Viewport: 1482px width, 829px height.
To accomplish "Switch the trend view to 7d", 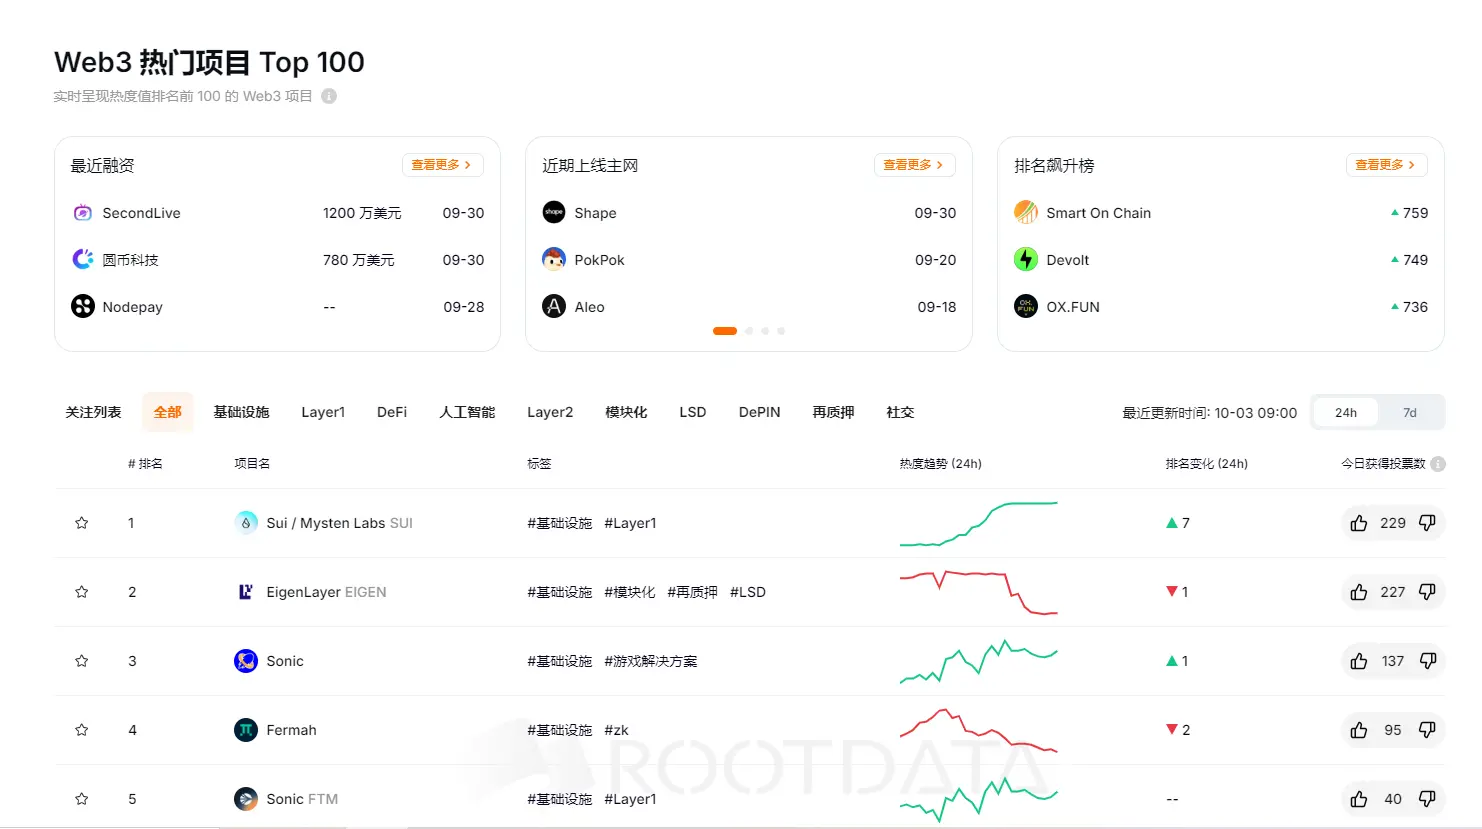I will 1410,411.
